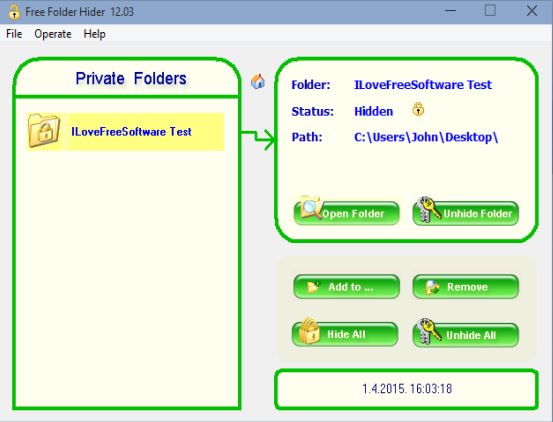Minimize the Free Folder Hider window
Screen dimensions: 553x422
(450, 11)
